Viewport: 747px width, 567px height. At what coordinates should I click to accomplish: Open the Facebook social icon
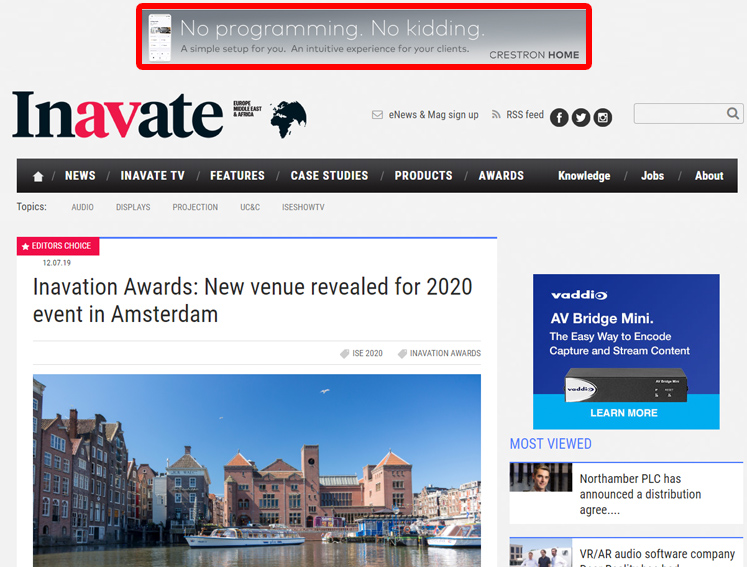pyautogui.click(x=559, y=118)
